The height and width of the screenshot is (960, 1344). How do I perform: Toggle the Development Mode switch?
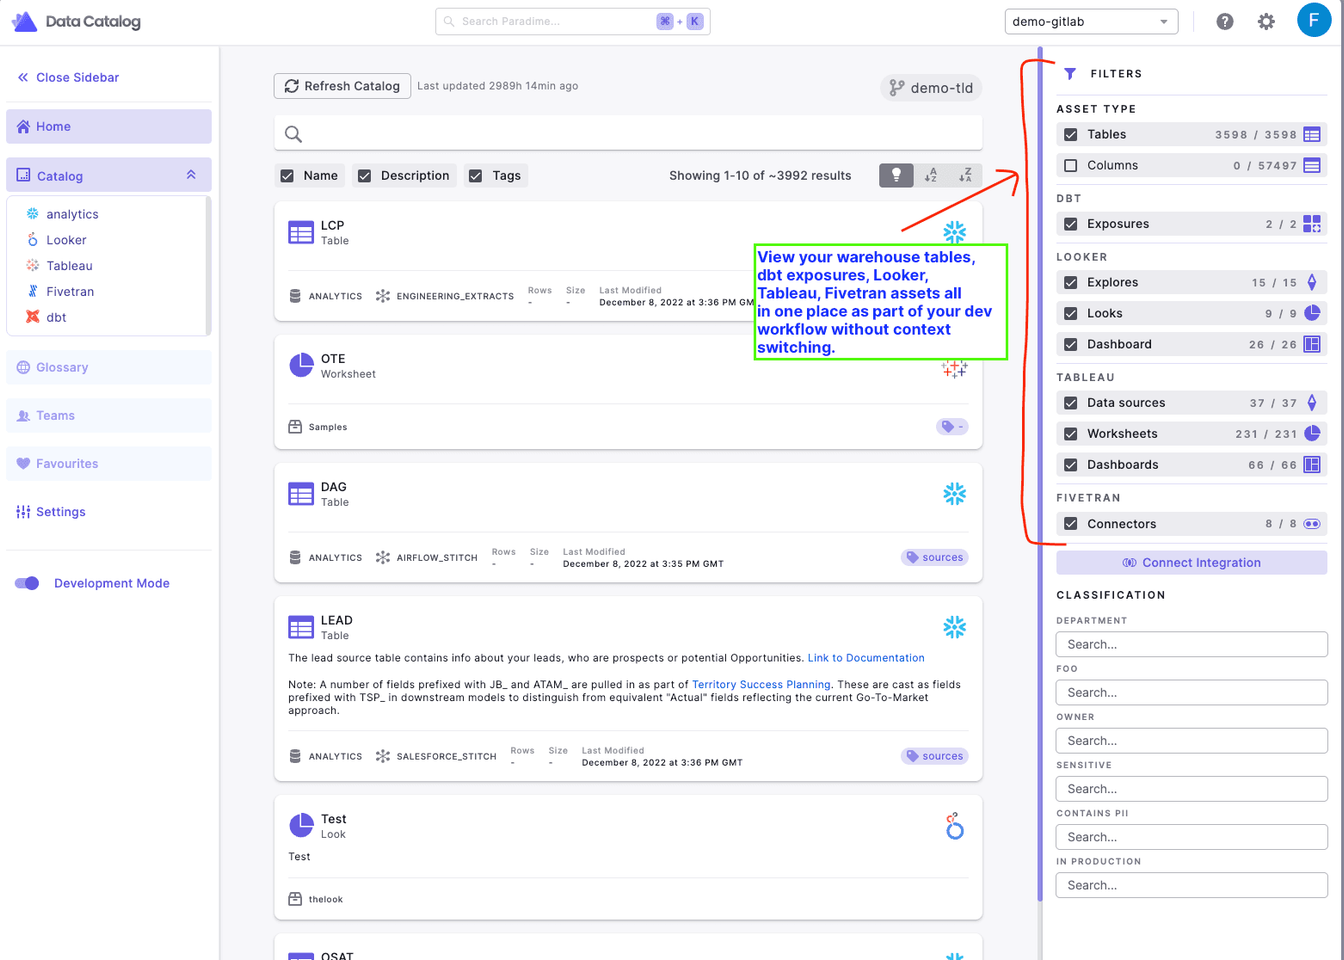coord(27,583)
